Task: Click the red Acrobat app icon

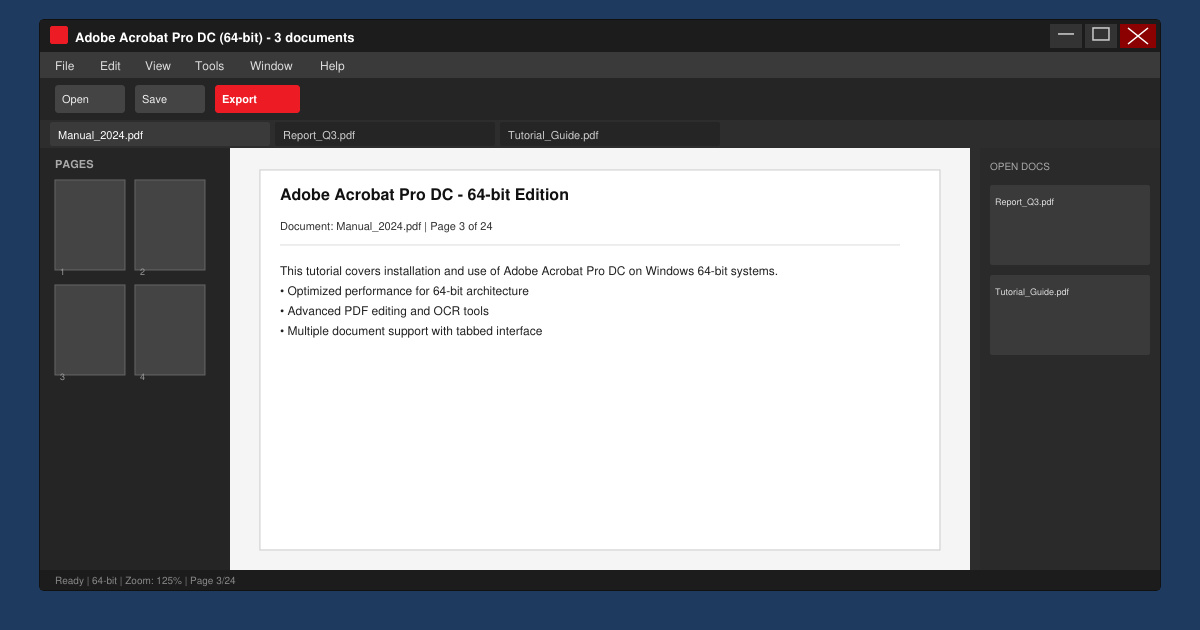Action: coord(59,35)
